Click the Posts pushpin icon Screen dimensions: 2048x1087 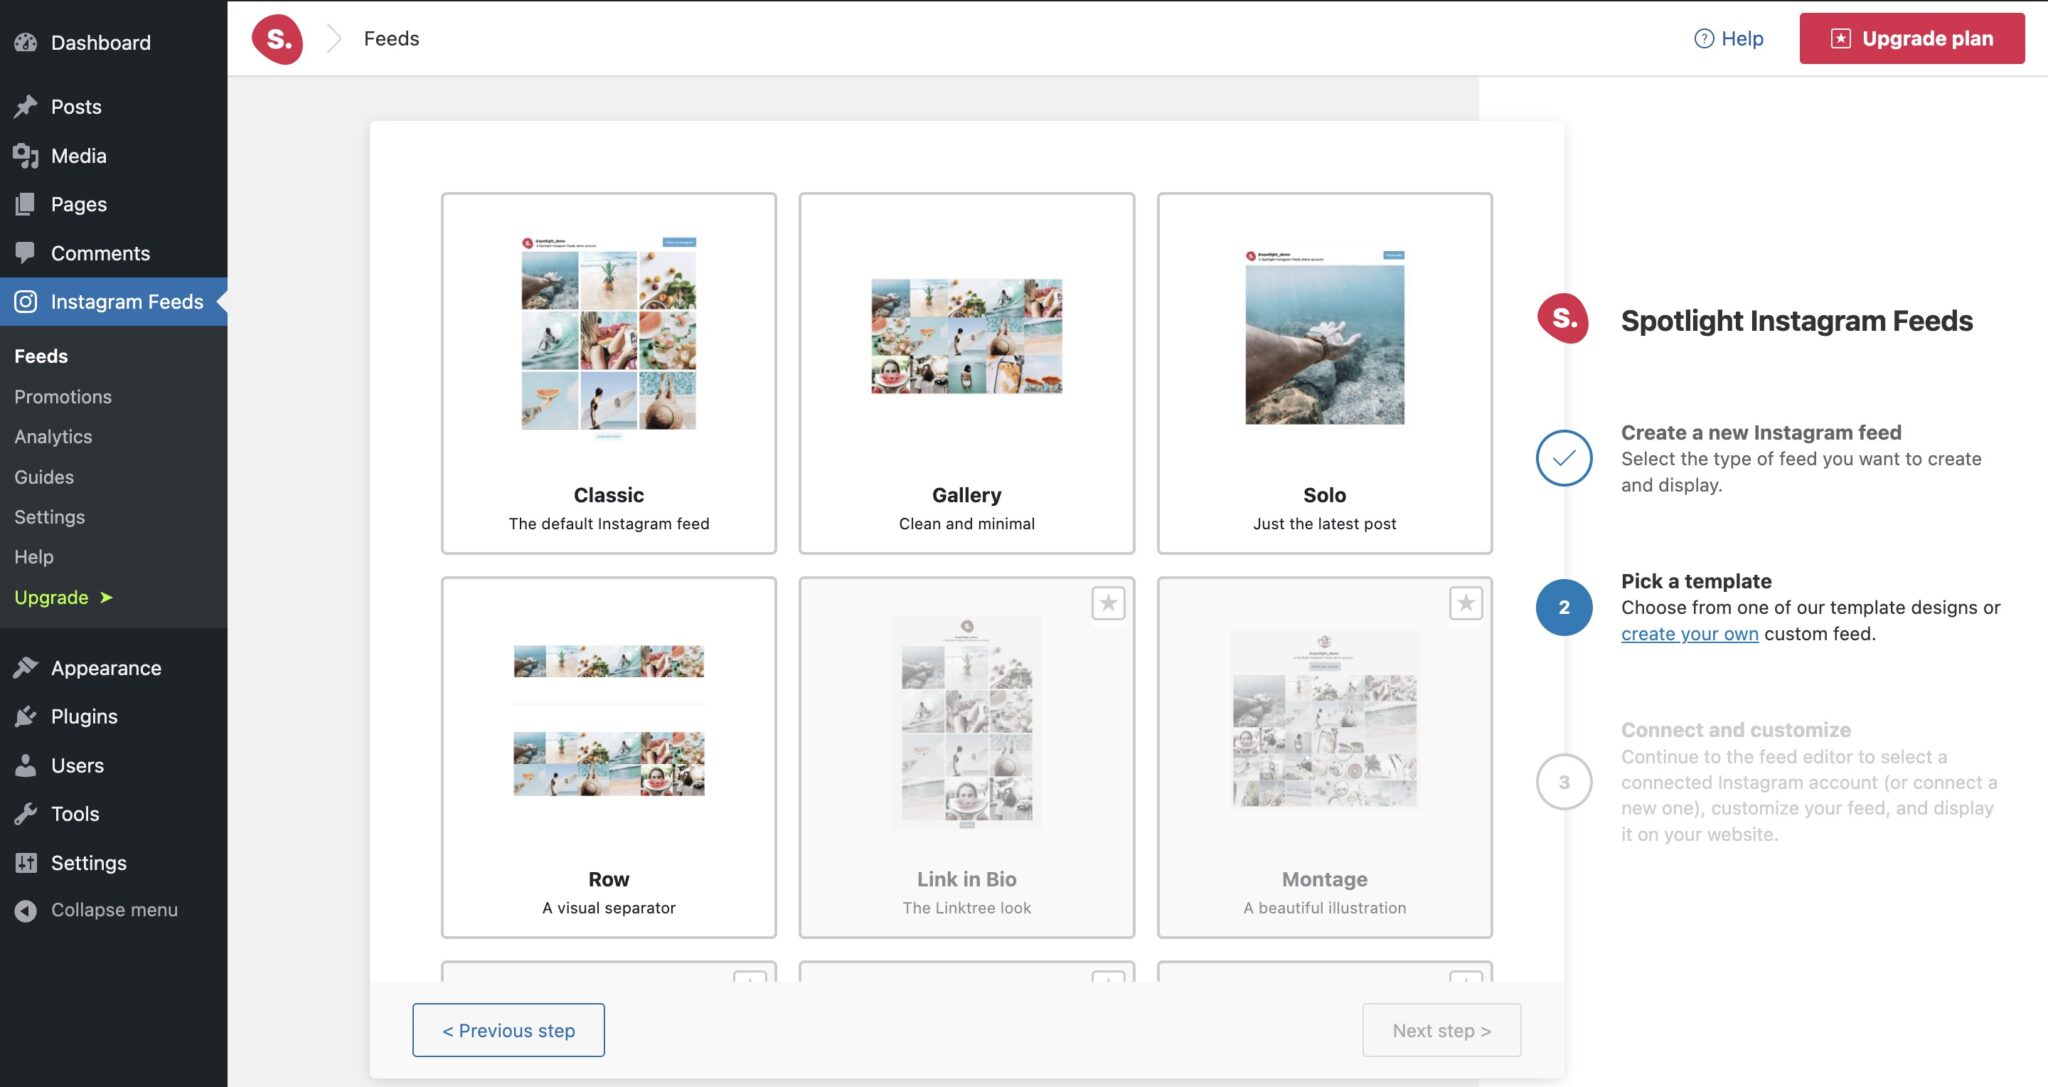coord(26,106)
